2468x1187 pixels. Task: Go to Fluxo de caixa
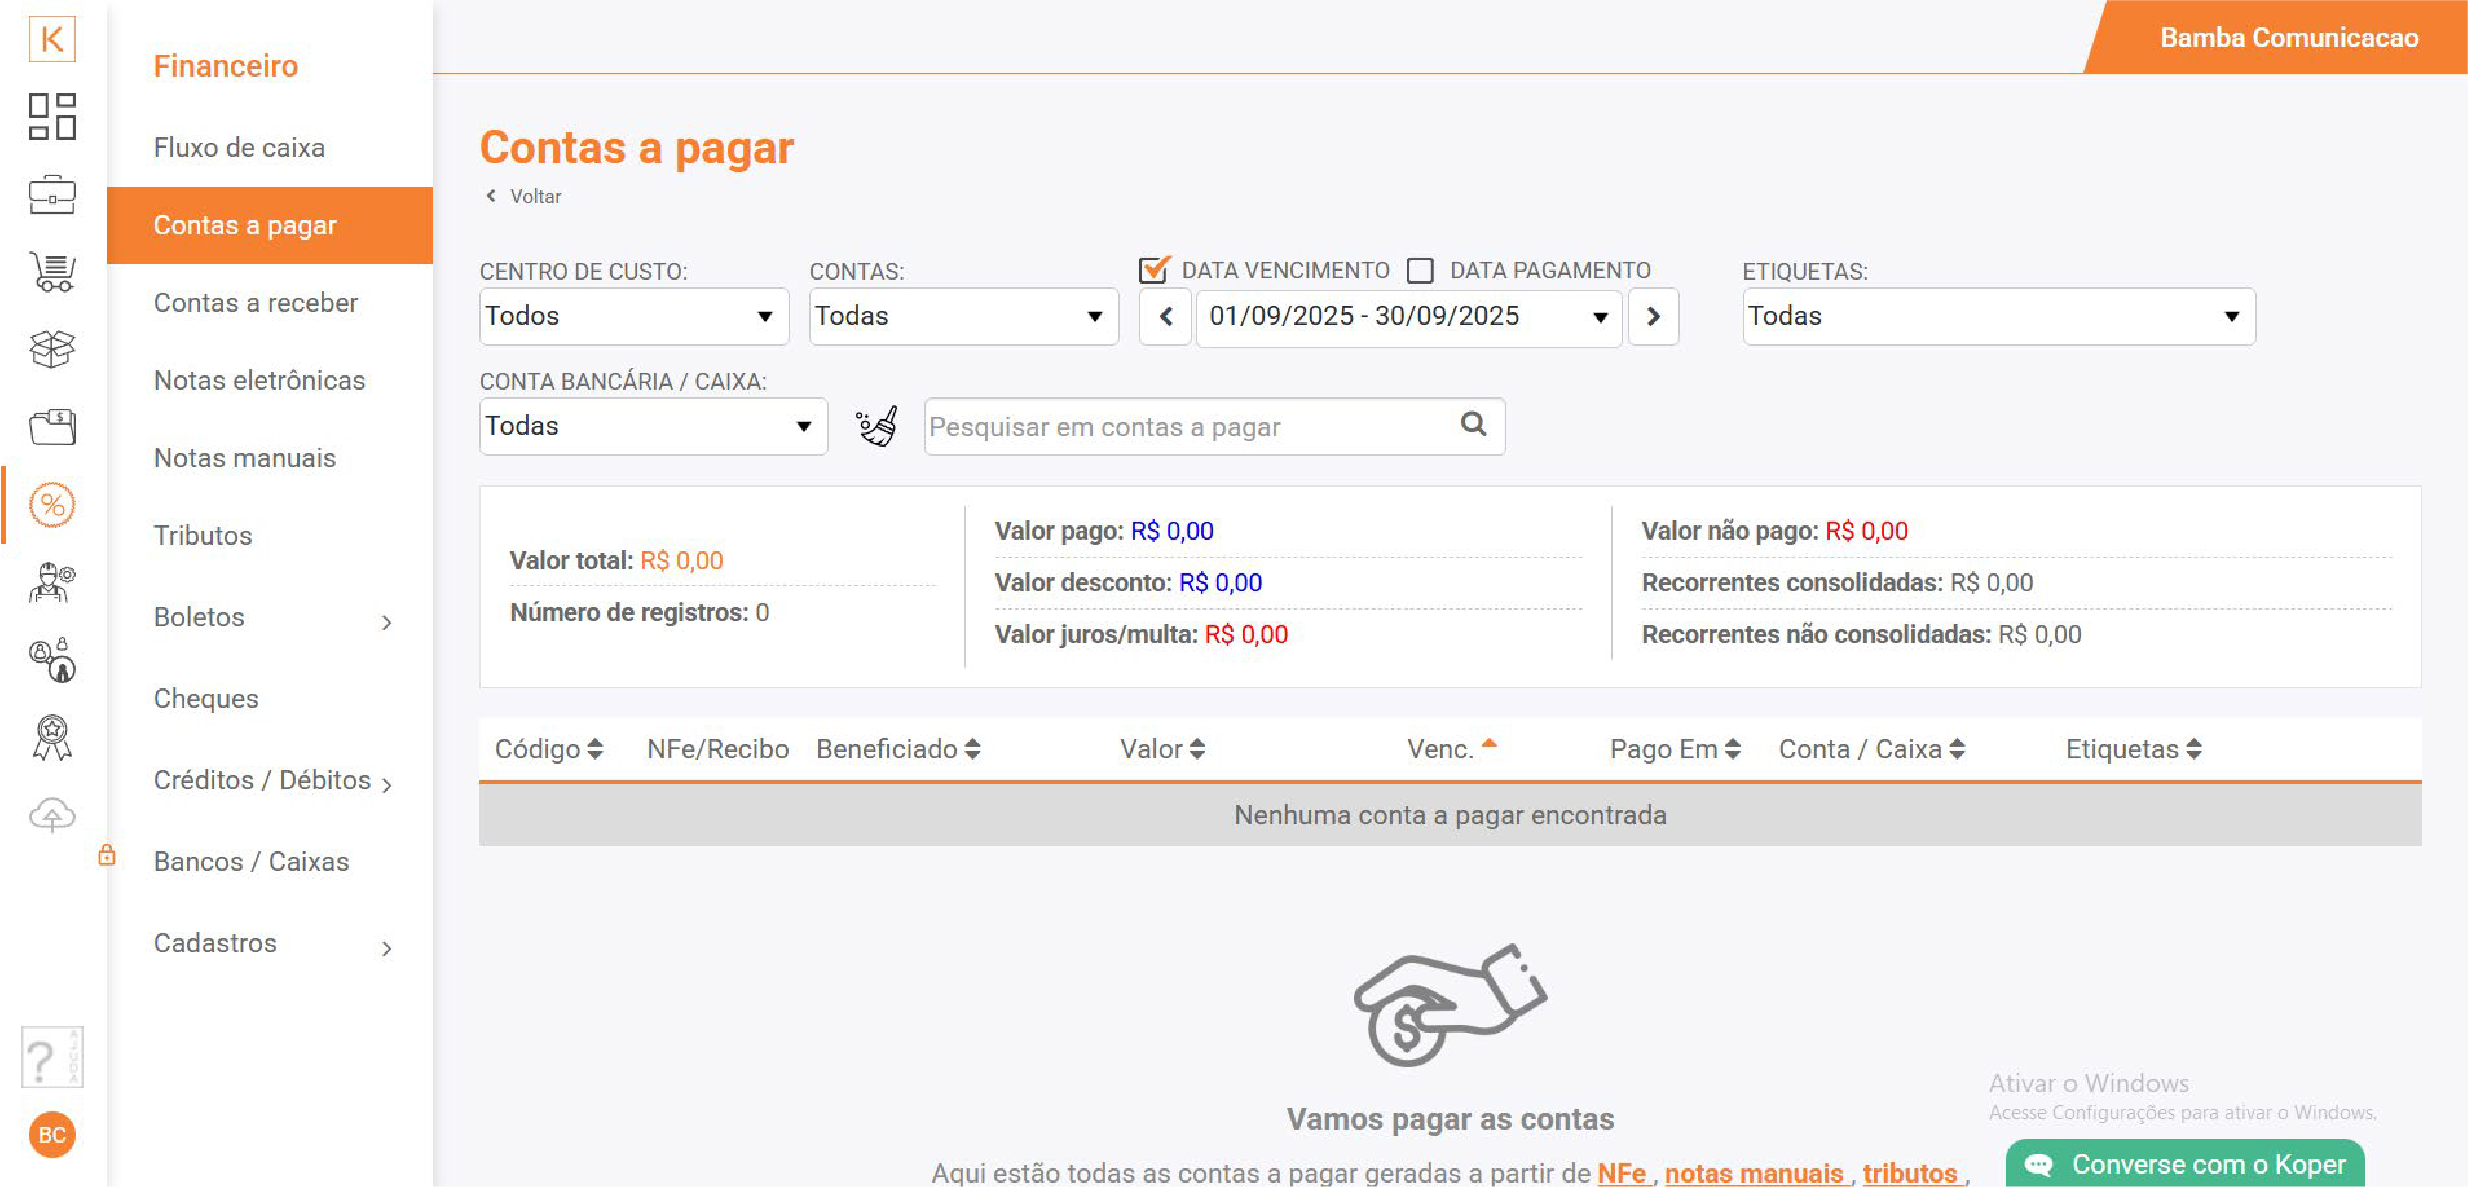click(239, 148)
